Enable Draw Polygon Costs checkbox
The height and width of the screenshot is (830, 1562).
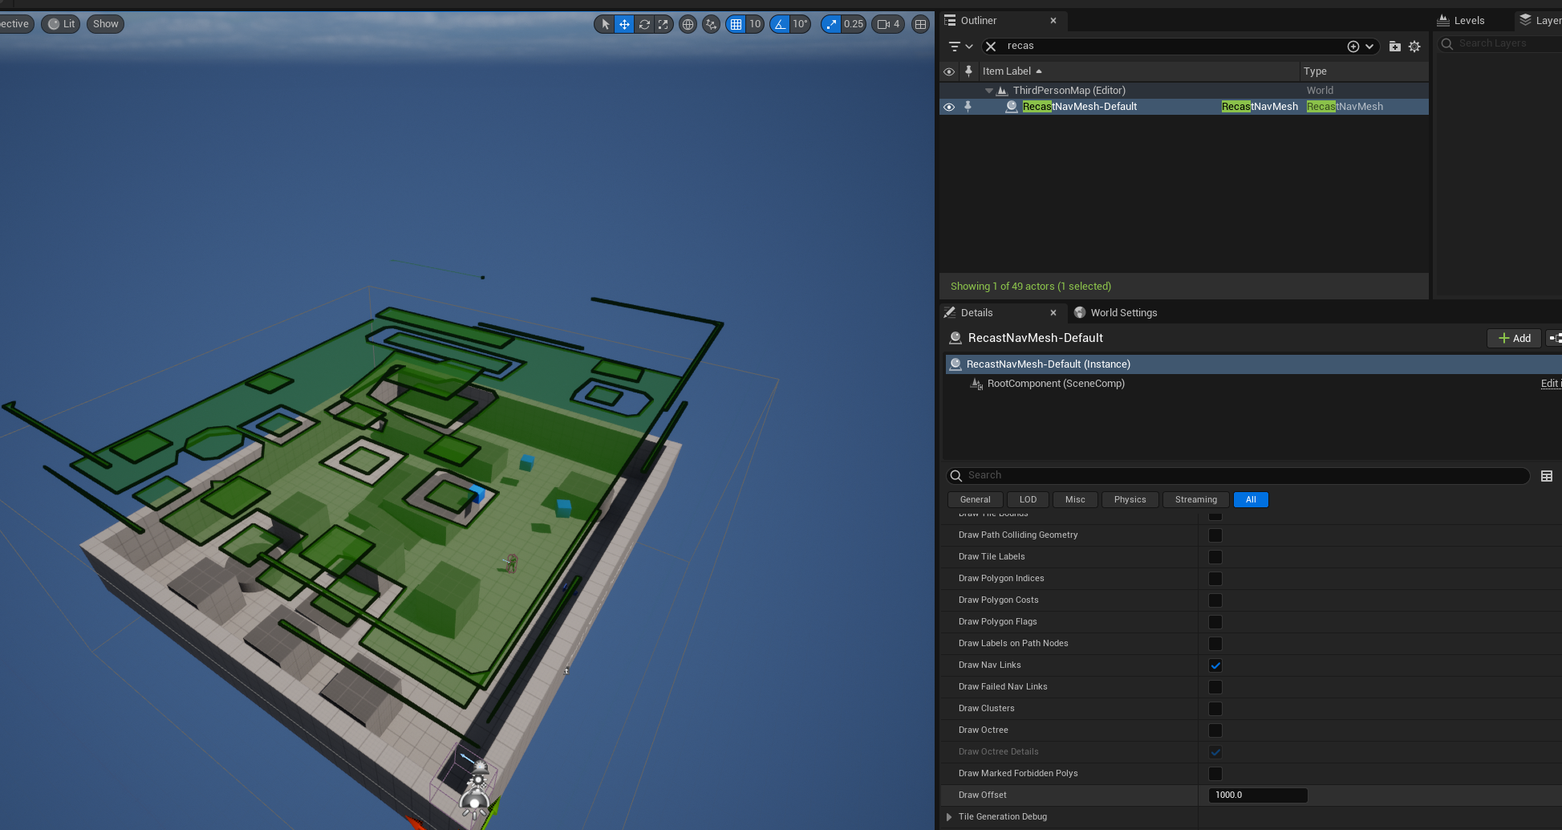(1215, 600)
